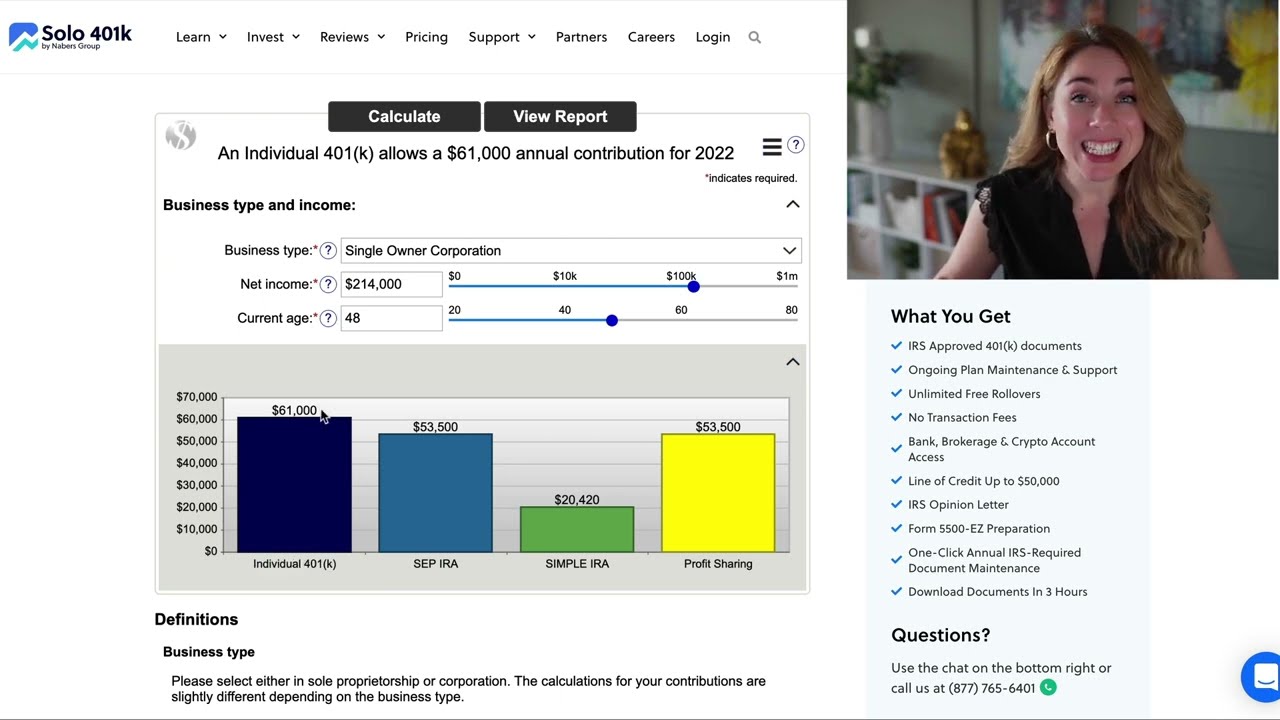Click the 'Ongoing Plan Maintenance & Support' text
The image size is (1280, 720).
(1013, 370)
